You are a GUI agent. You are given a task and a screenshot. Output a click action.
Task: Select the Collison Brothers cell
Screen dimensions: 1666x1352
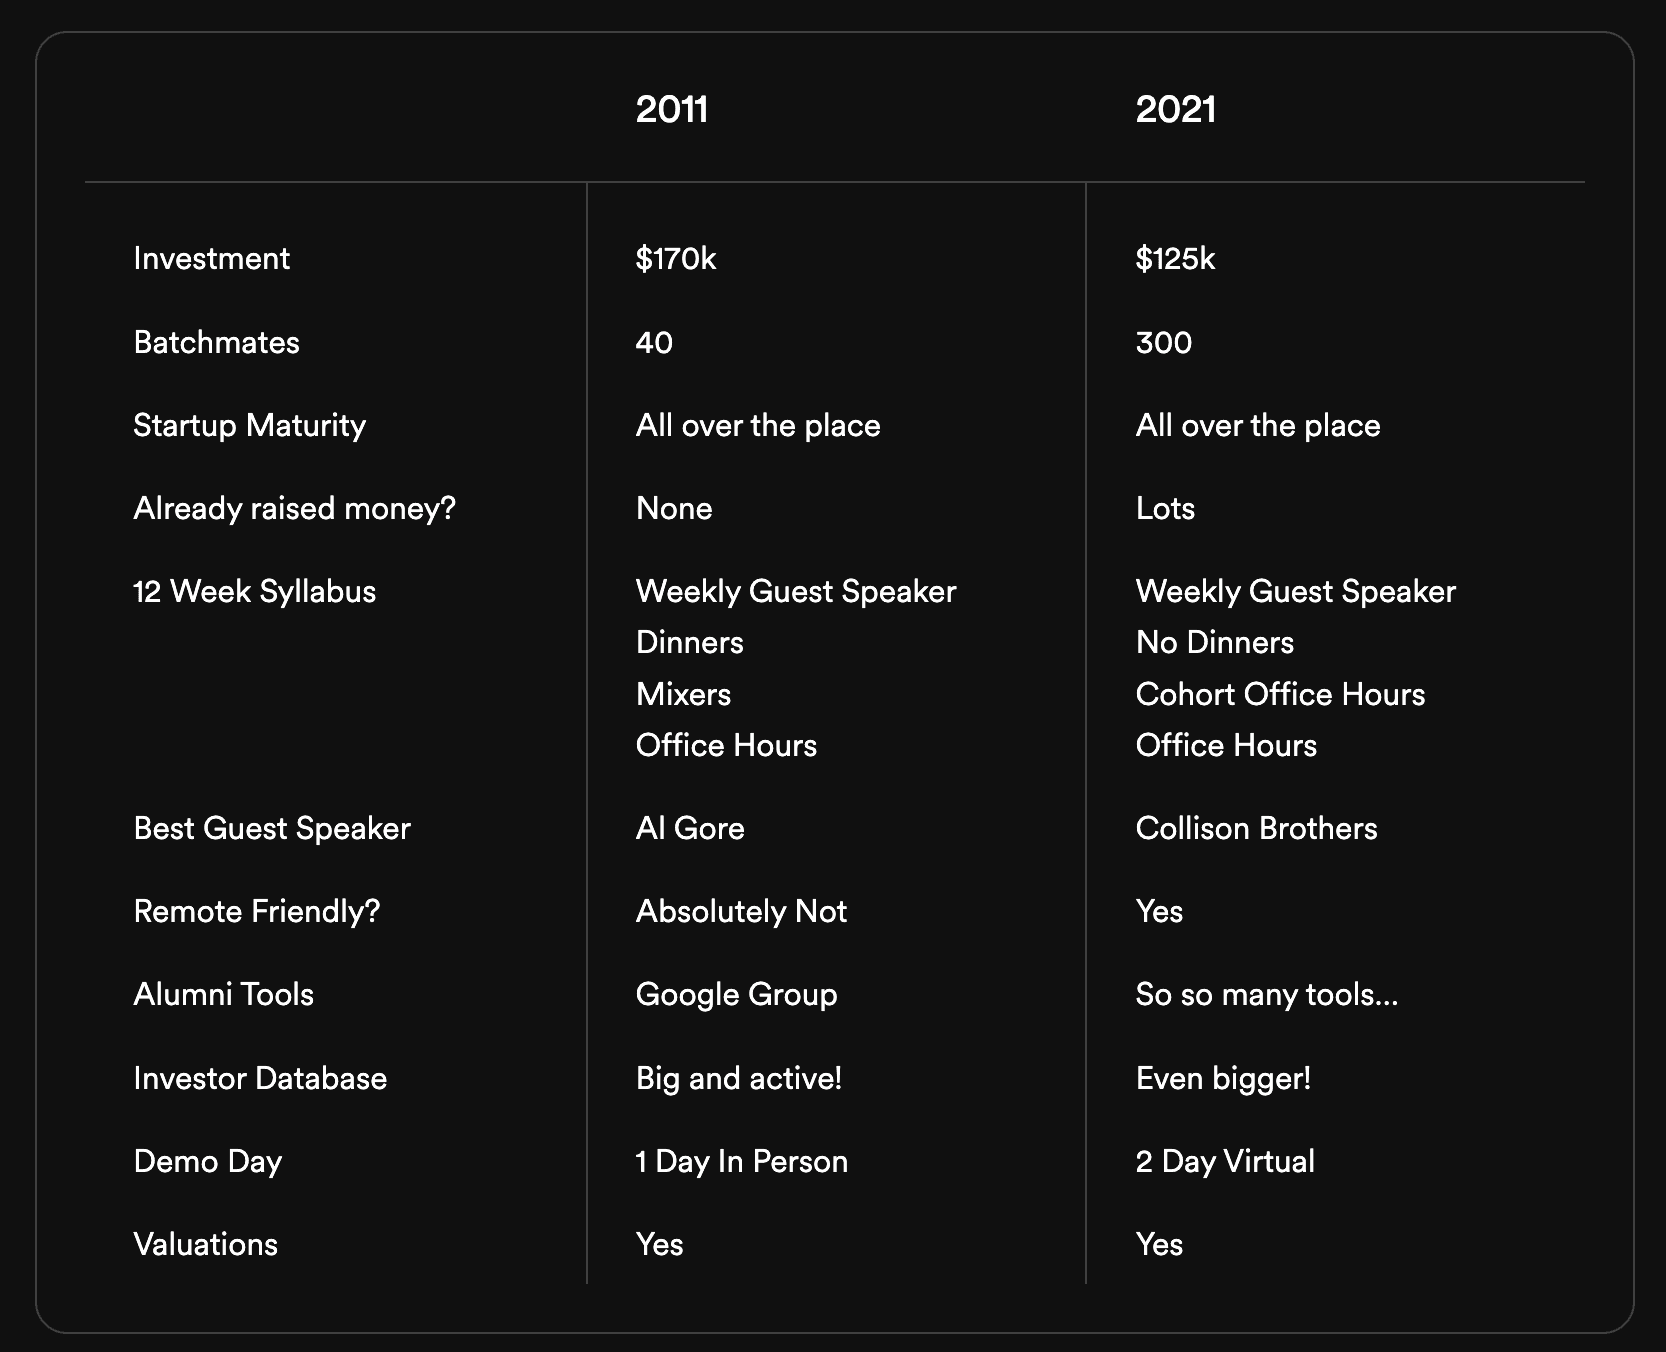(1256, 829)
